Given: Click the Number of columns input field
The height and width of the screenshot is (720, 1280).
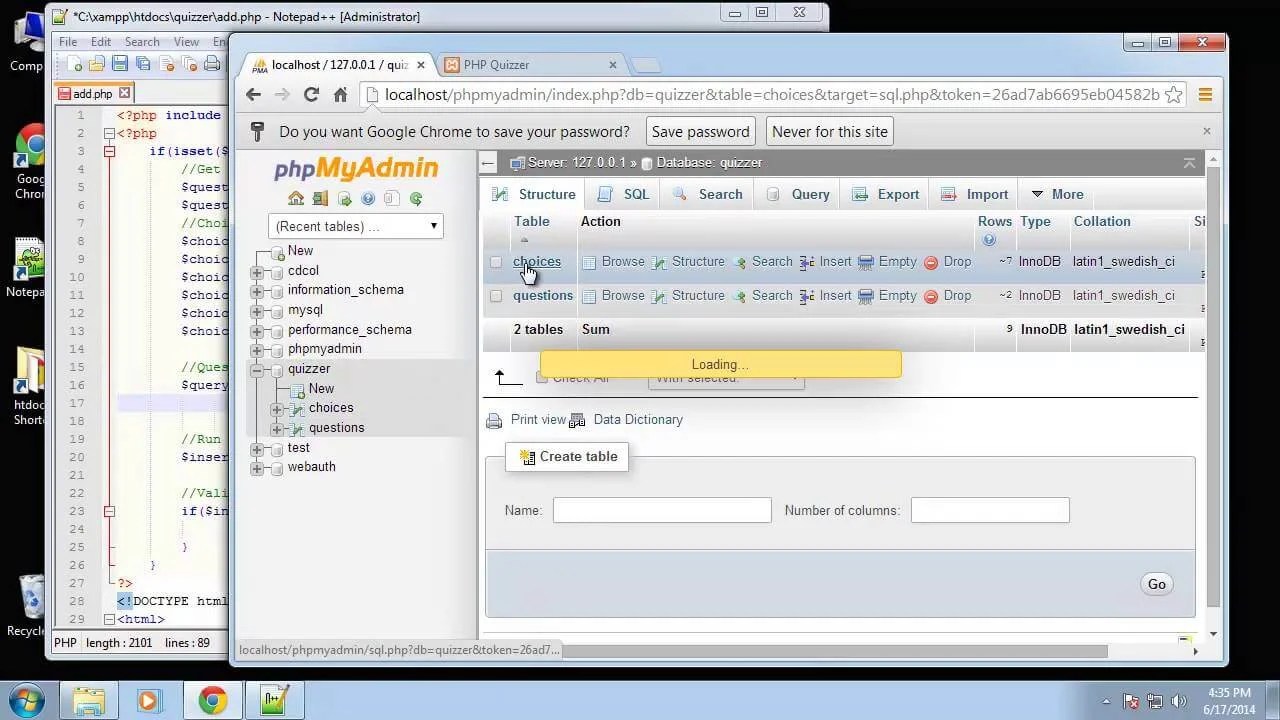Looking at the screenshot, I should point(990,510).
